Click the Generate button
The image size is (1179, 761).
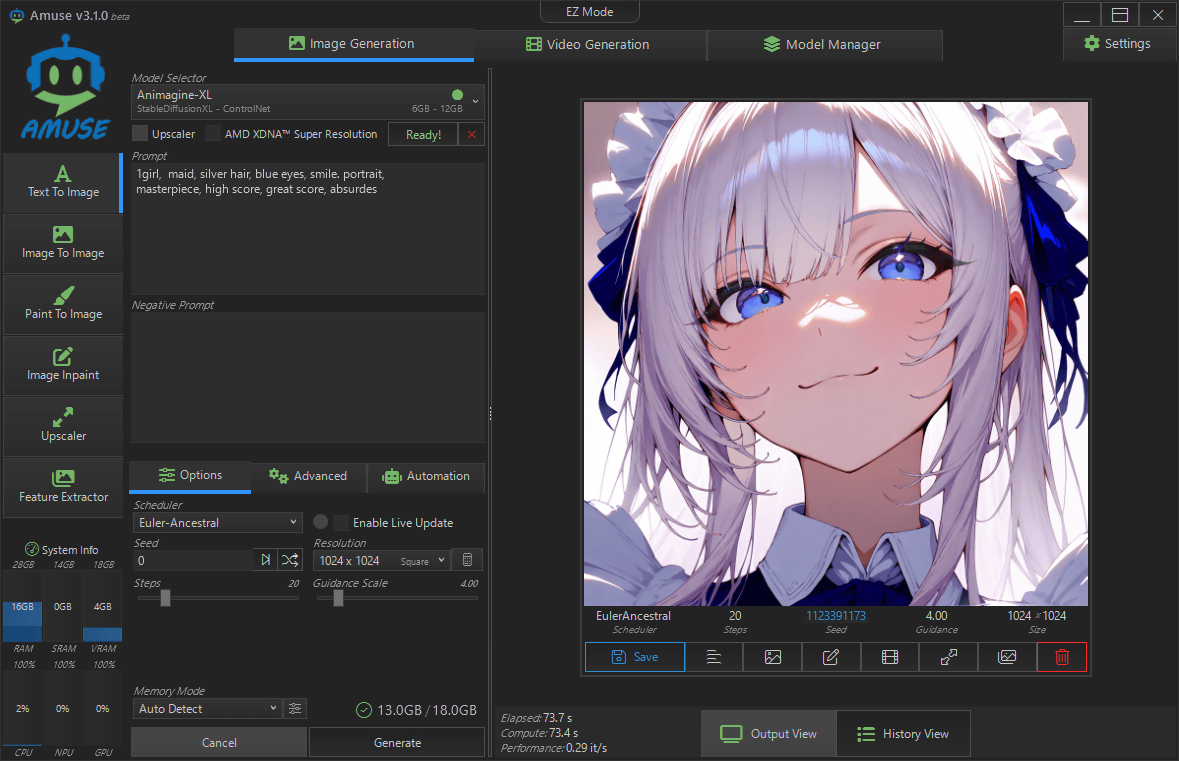[397, 742]
